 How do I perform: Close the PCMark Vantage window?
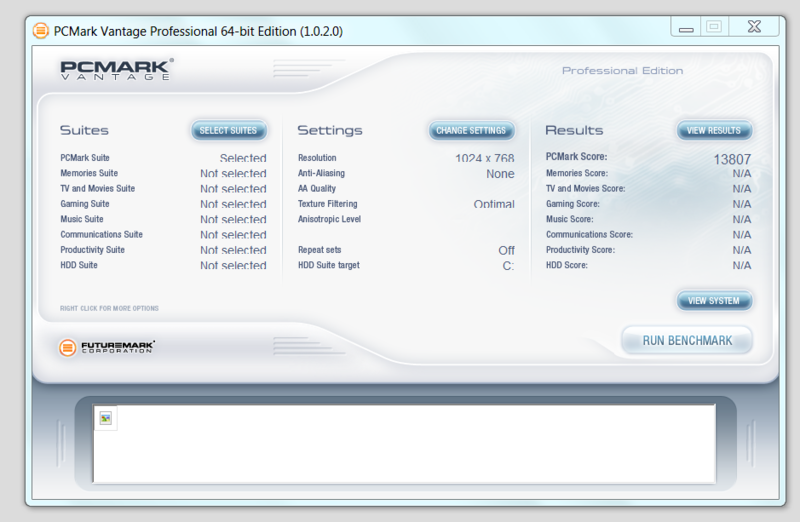pos(754,27)
